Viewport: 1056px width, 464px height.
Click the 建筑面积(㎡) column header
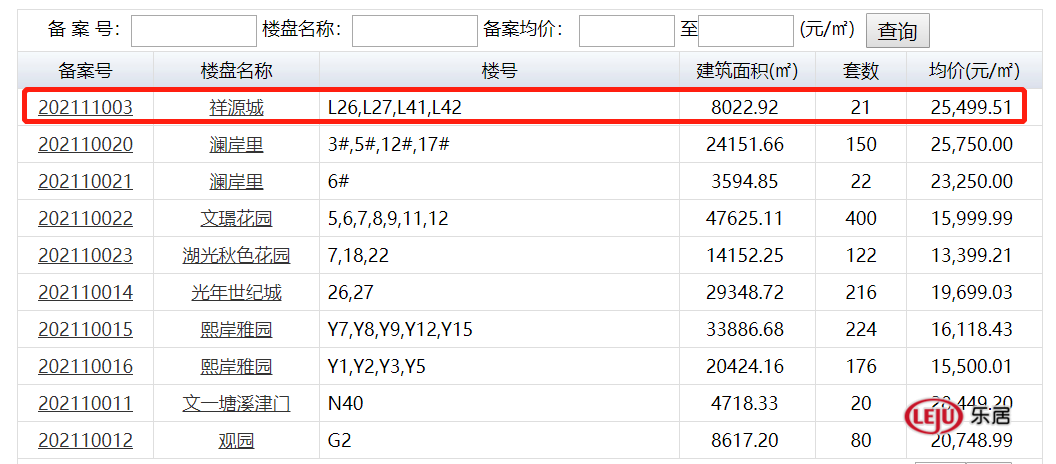click(748, 70)
